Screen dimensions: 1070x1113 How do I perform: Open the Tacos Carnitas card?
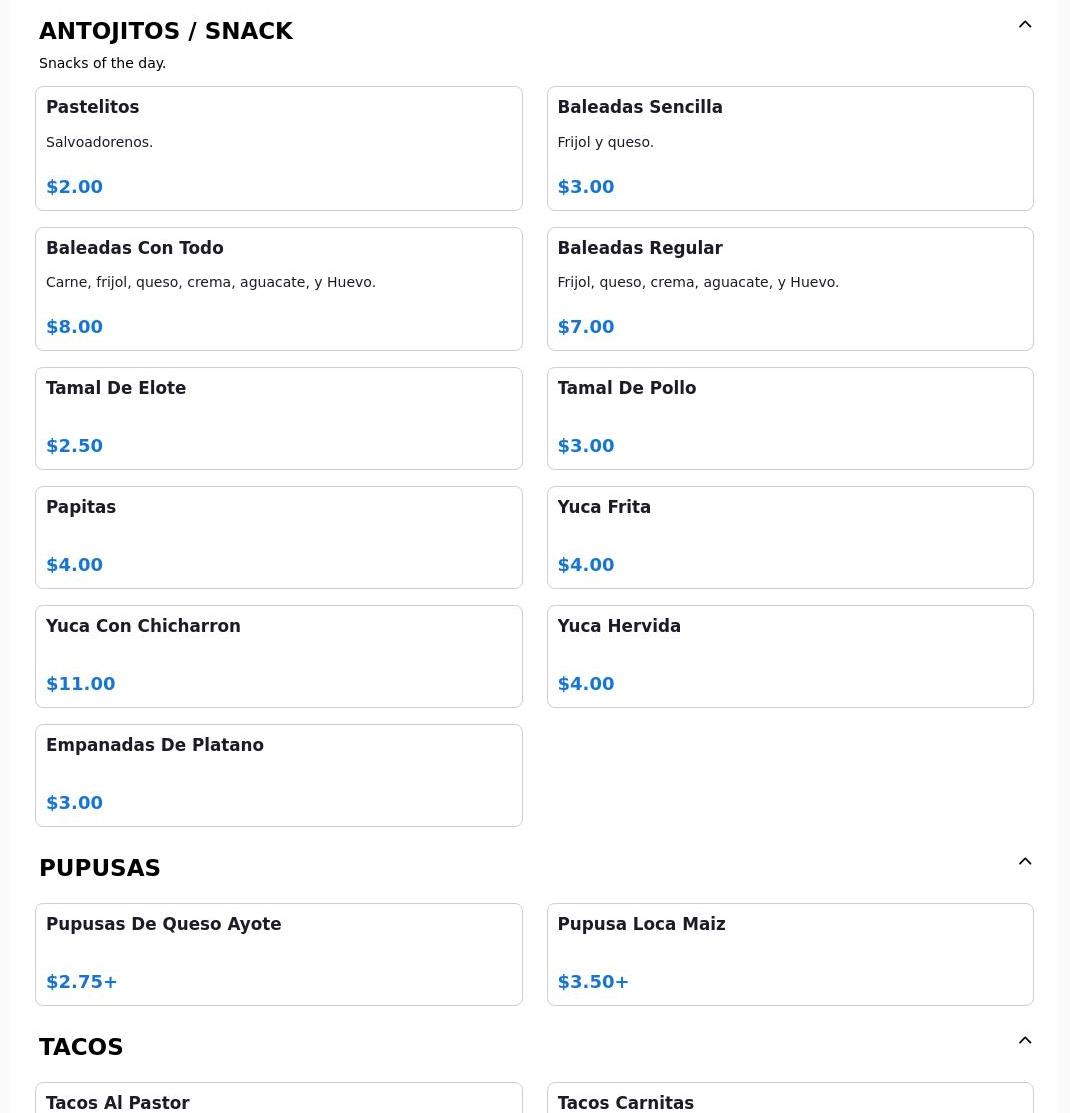pos(789,1100)
